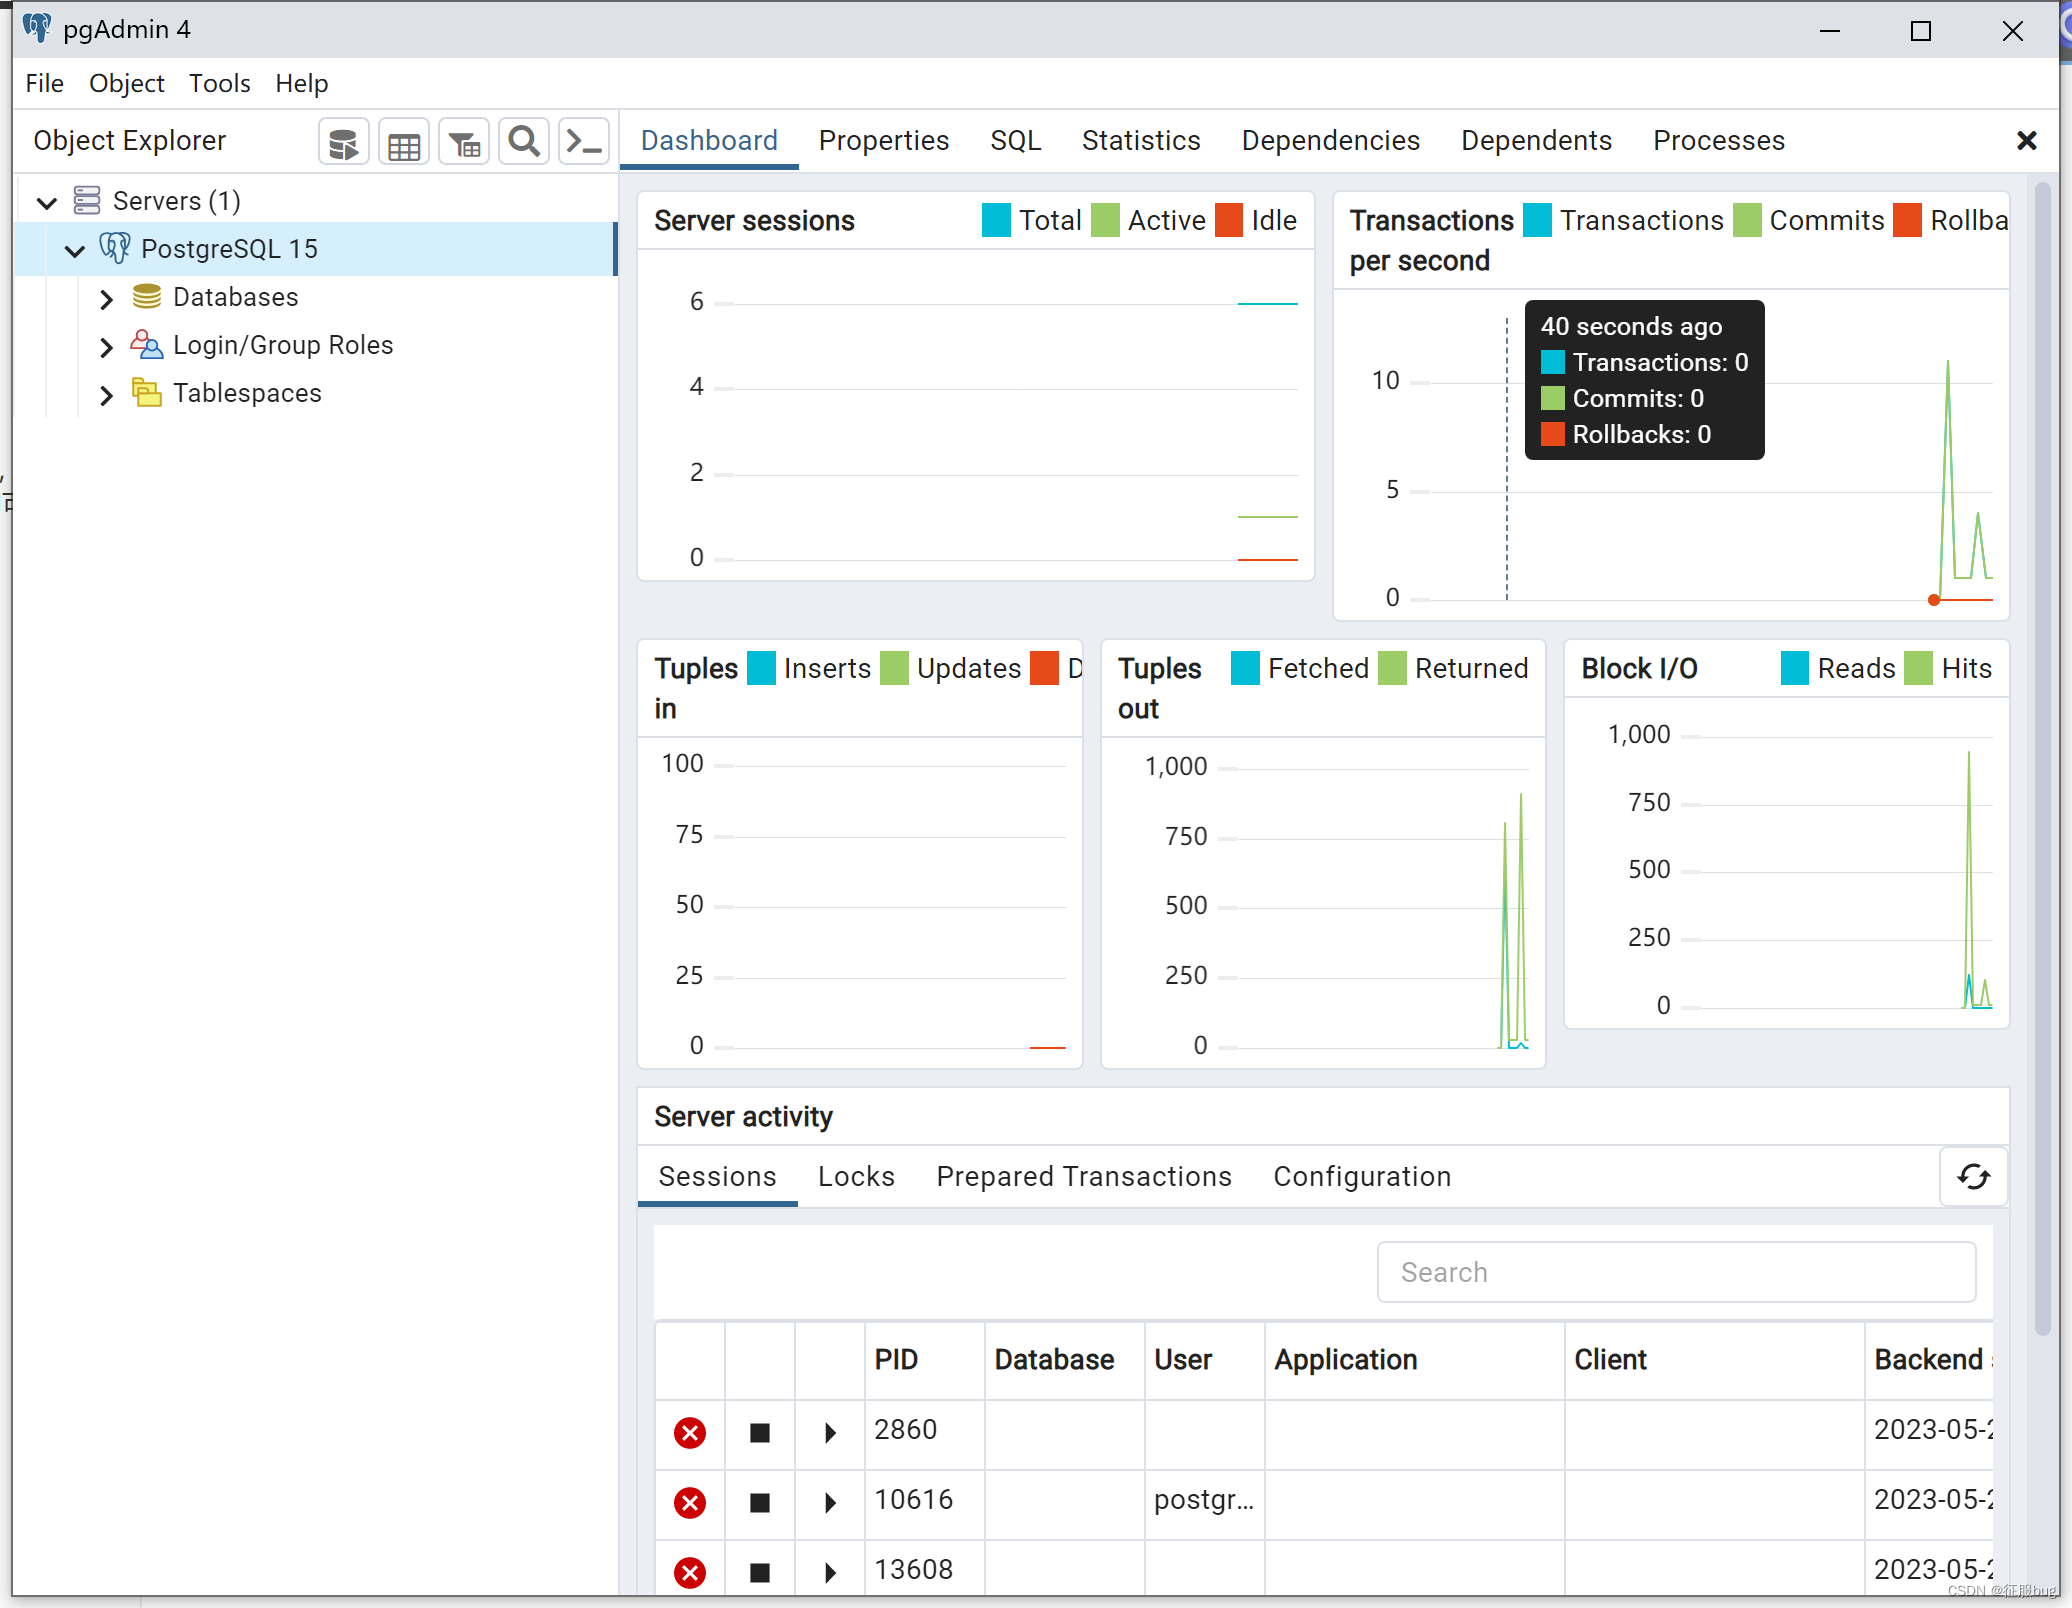The width and height of the screenshot is (2072, 1608).
Task: Click the Idle legend swatch in Server sessions
Action: coord(1229,220)
